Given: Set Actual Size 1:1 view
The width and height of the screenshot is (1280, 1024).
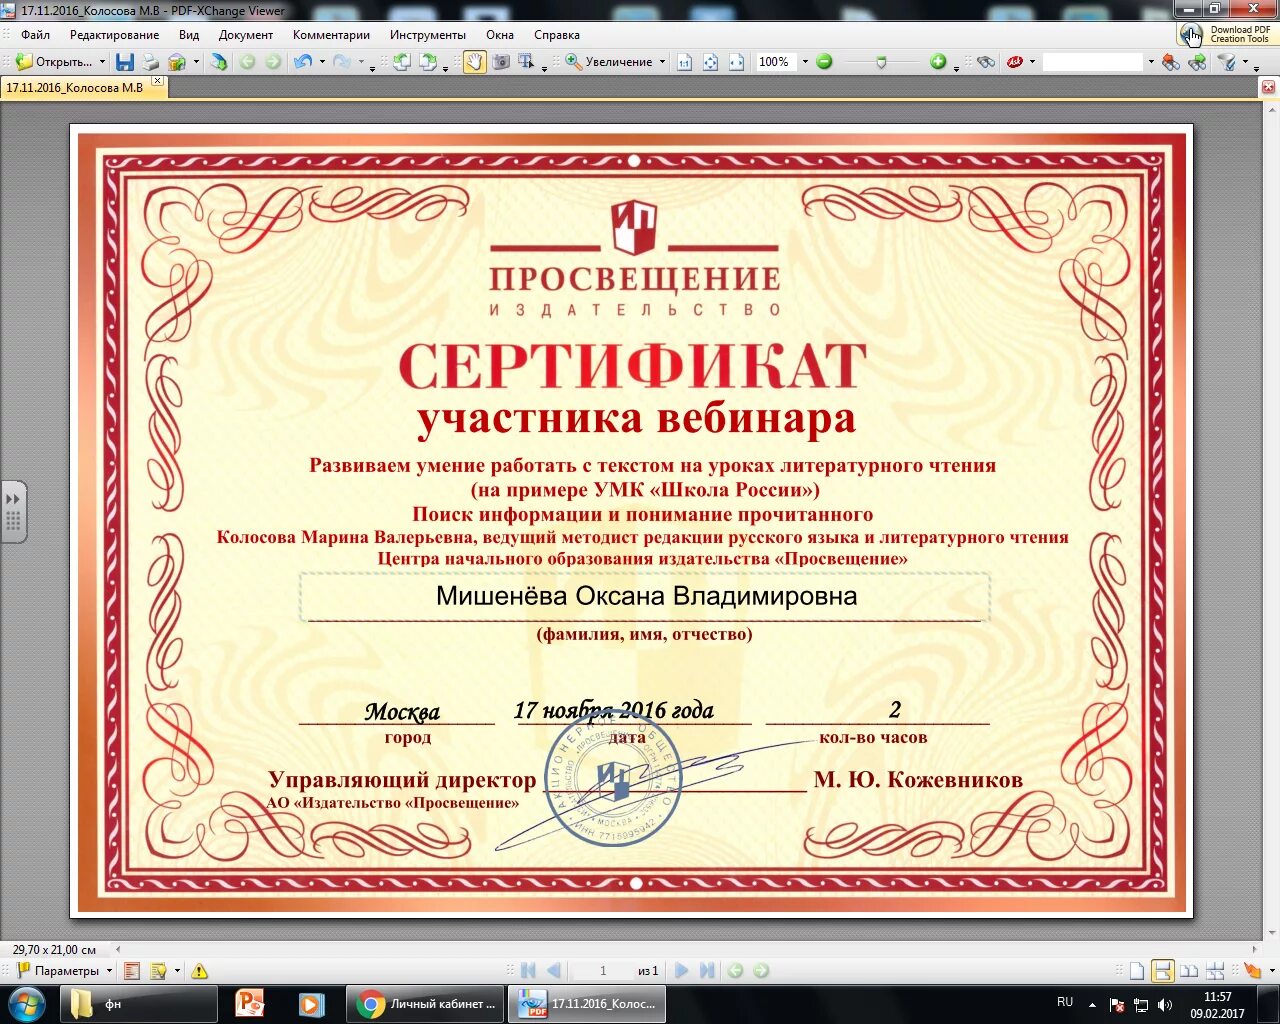Looking at the screenshot, I should [x=684, y=62].
